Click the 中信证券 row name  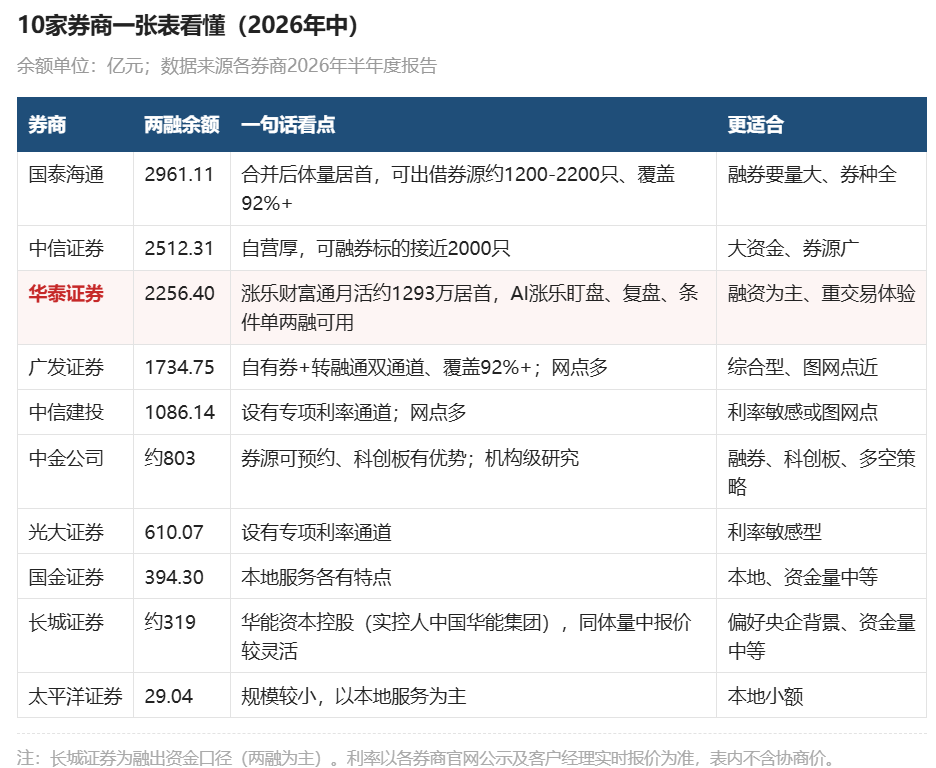[x=66, y=248]
